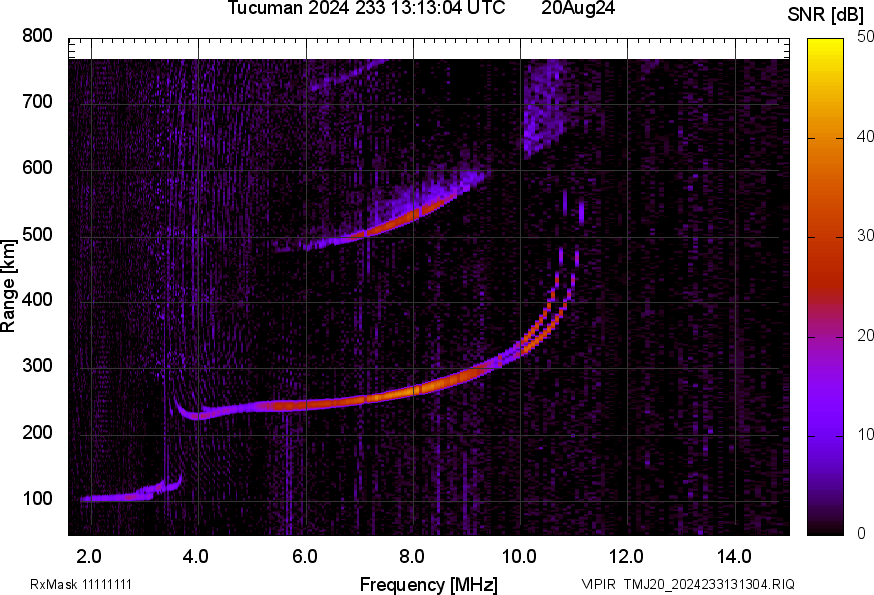Image resolution: width=874 pixels, height=595 pixels.
Task: Click the colorbar tick value 40
Action: [x=865, y=137]
